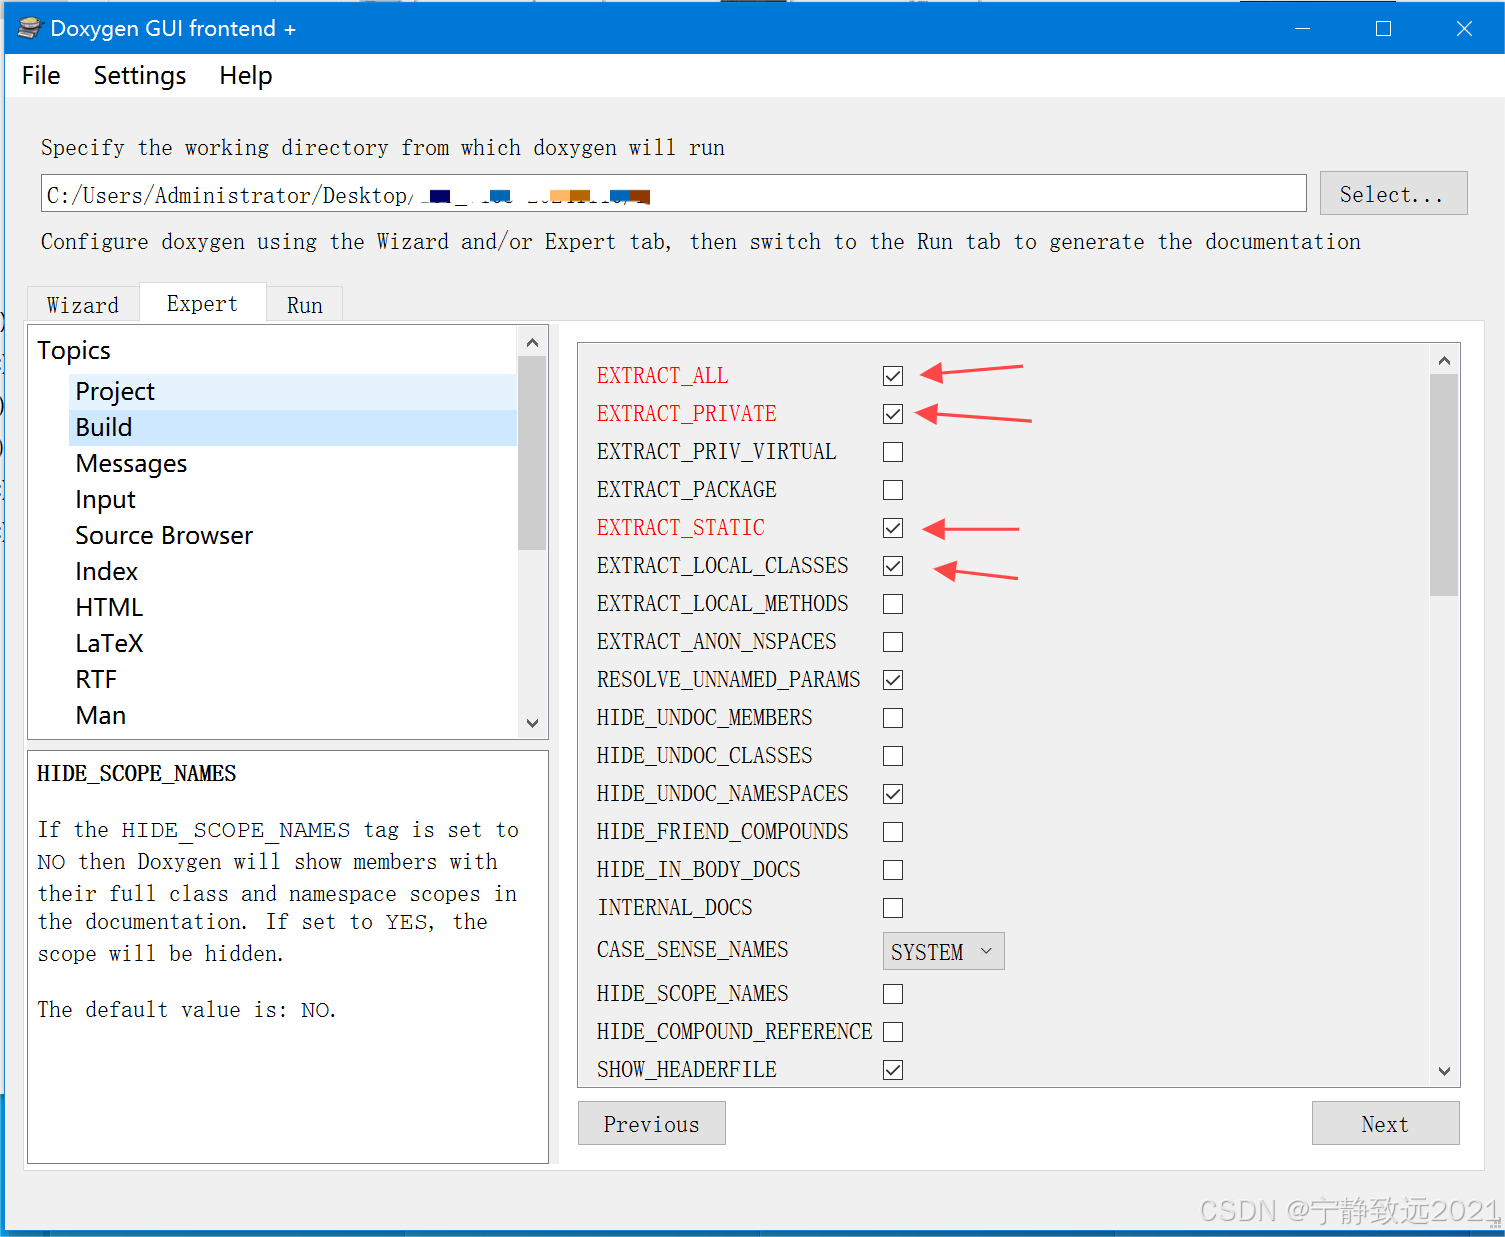1505x1237 pixels.
Task: Enable EXTRACT_LOCAL_METHODS checkbox
Action: tap(893, 604)
